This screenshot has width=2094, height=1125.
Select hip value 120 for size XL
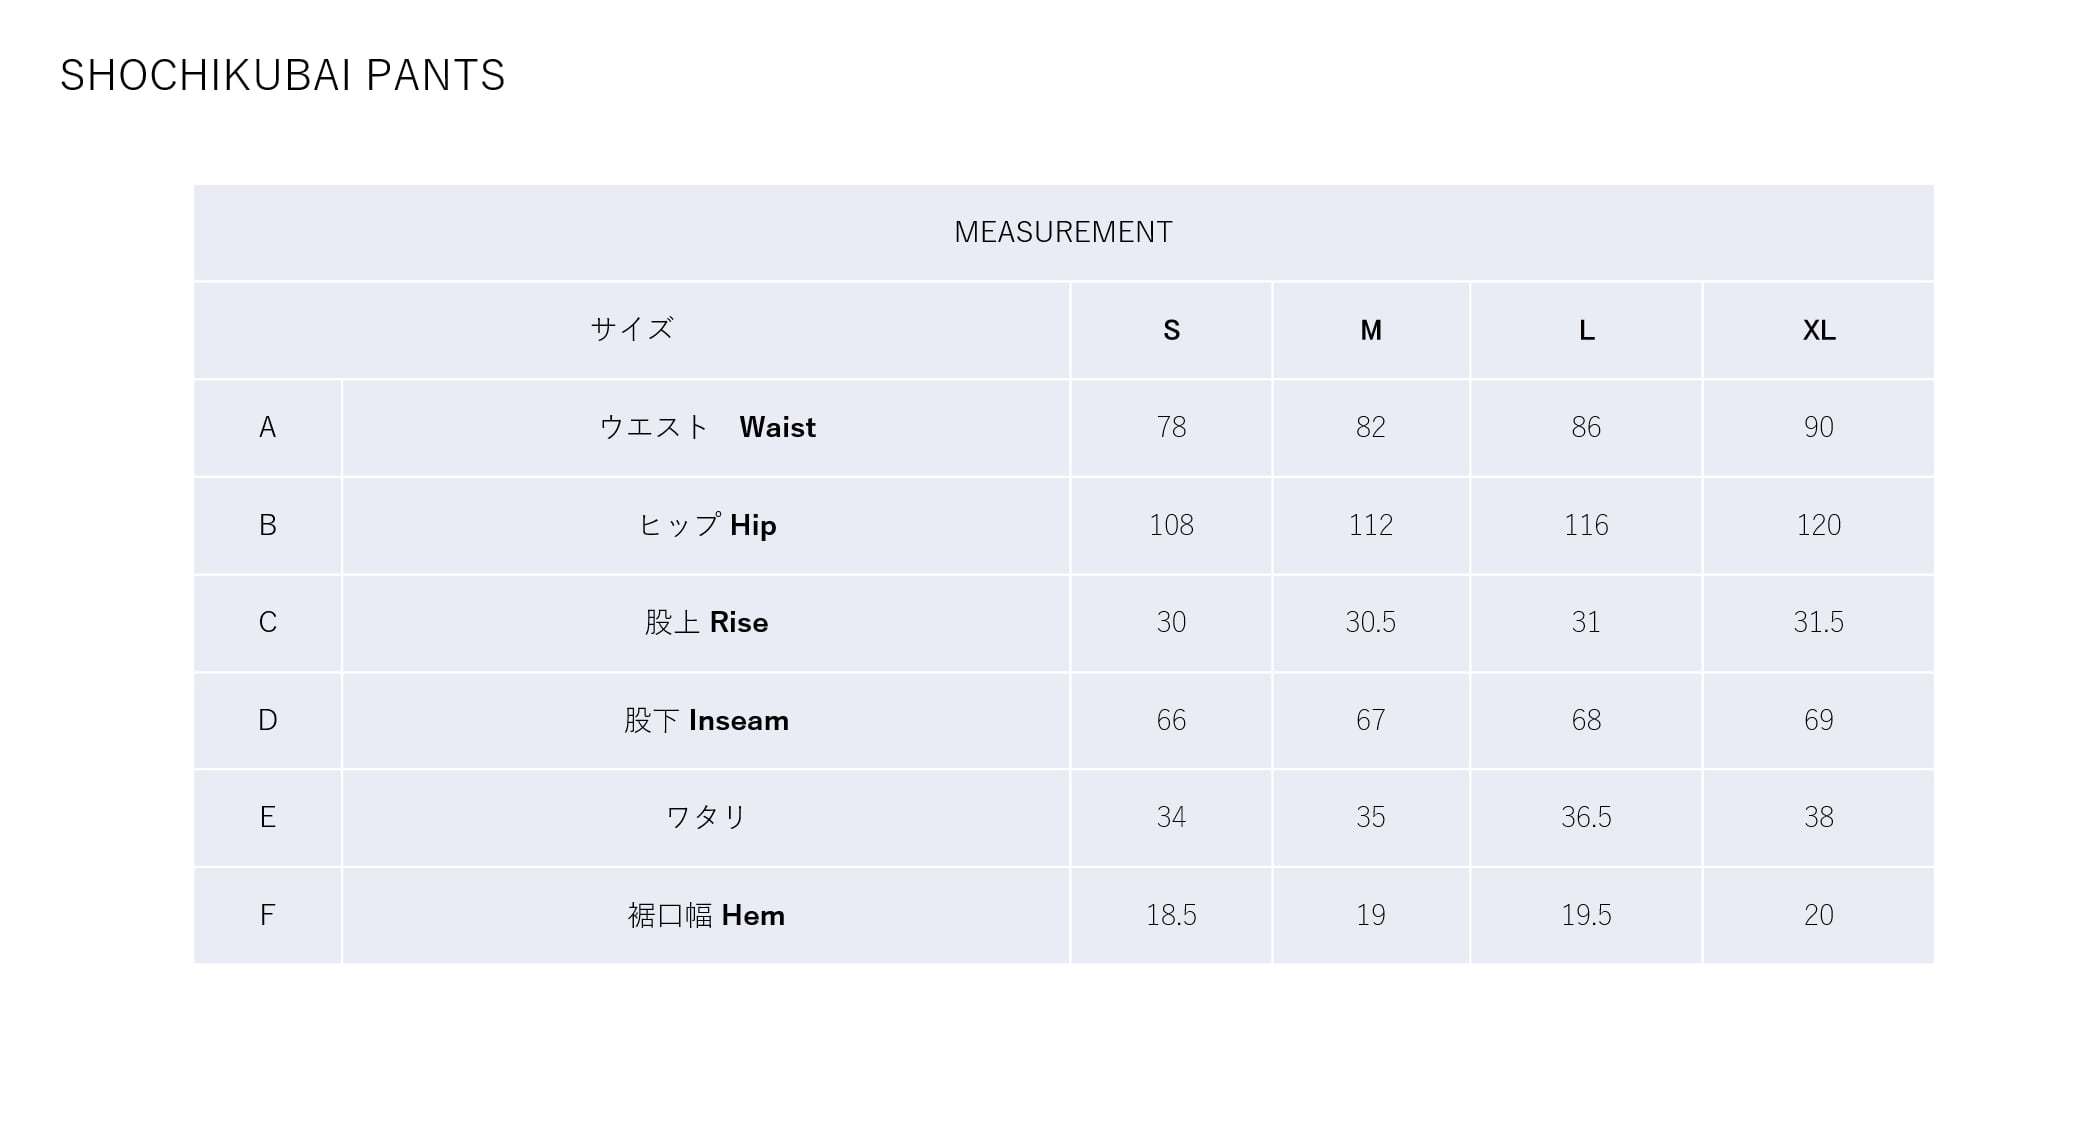pos(1818,525)
